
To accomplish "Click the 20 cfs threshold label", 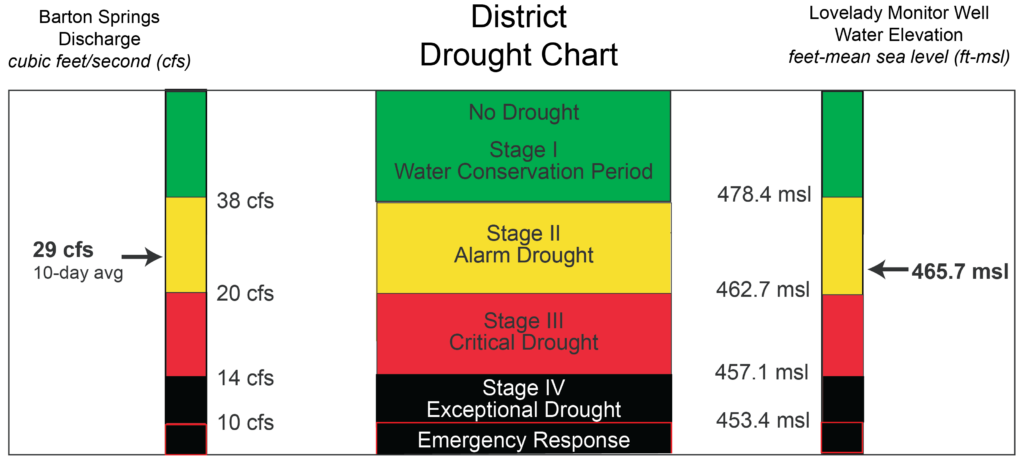I will coord(246,295).
